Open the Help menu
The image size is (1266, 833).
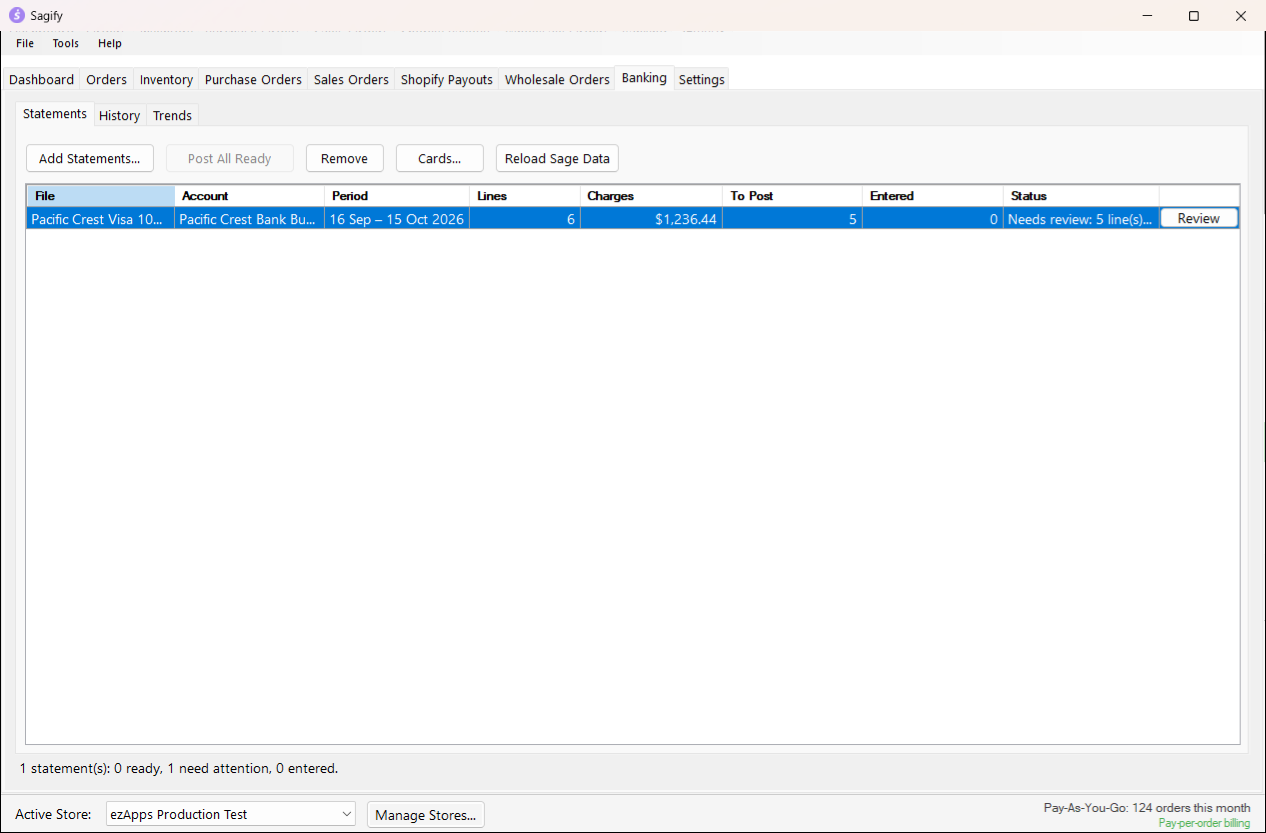[x=110, y=43]
